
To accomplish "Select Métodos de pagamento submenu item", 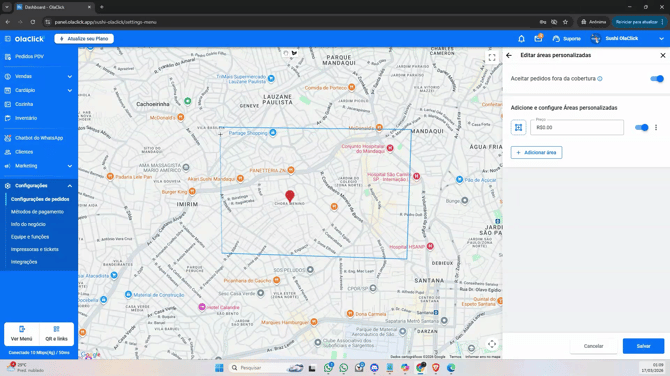I will pos(37,212).
